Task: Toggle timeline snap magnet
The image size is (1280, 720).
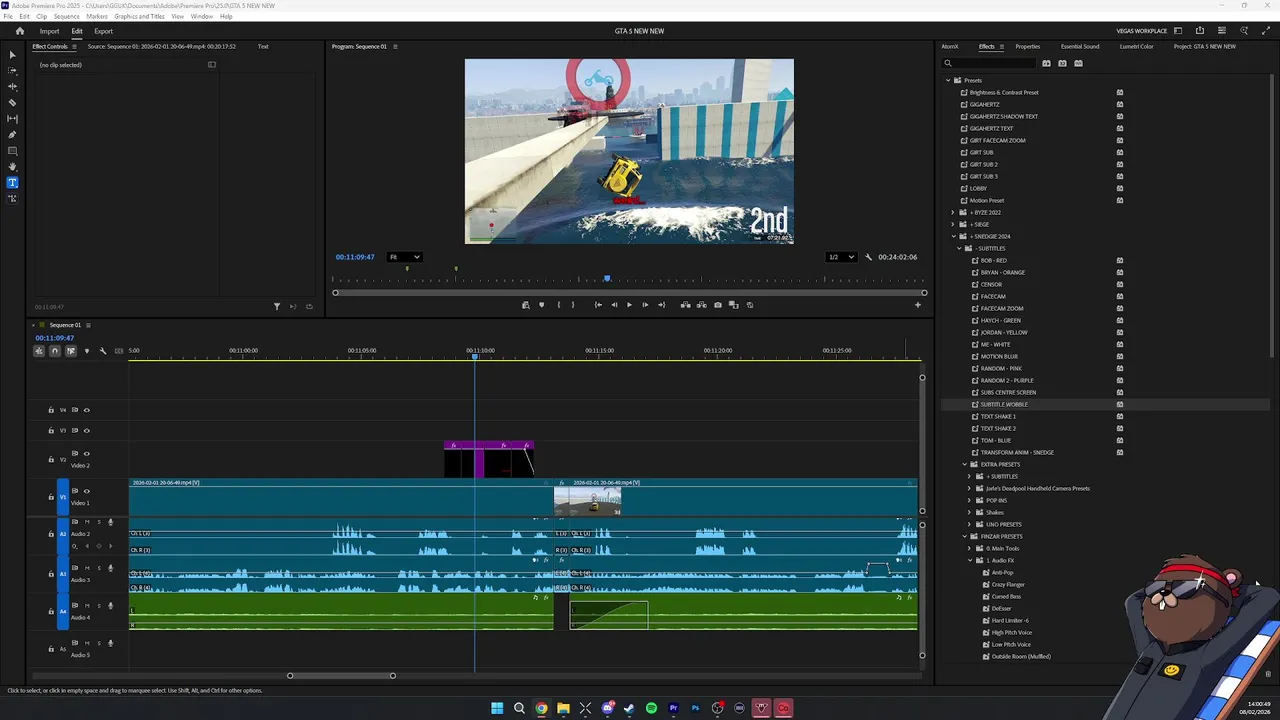Action: (x=55, y=351)
